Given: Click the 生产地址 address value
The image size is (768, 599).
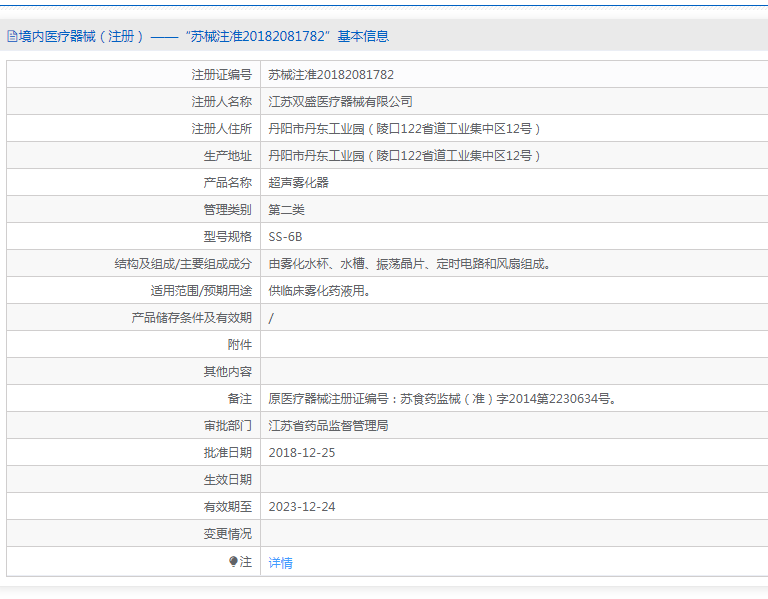Looking at the screenshot, I should click(404, 156).
